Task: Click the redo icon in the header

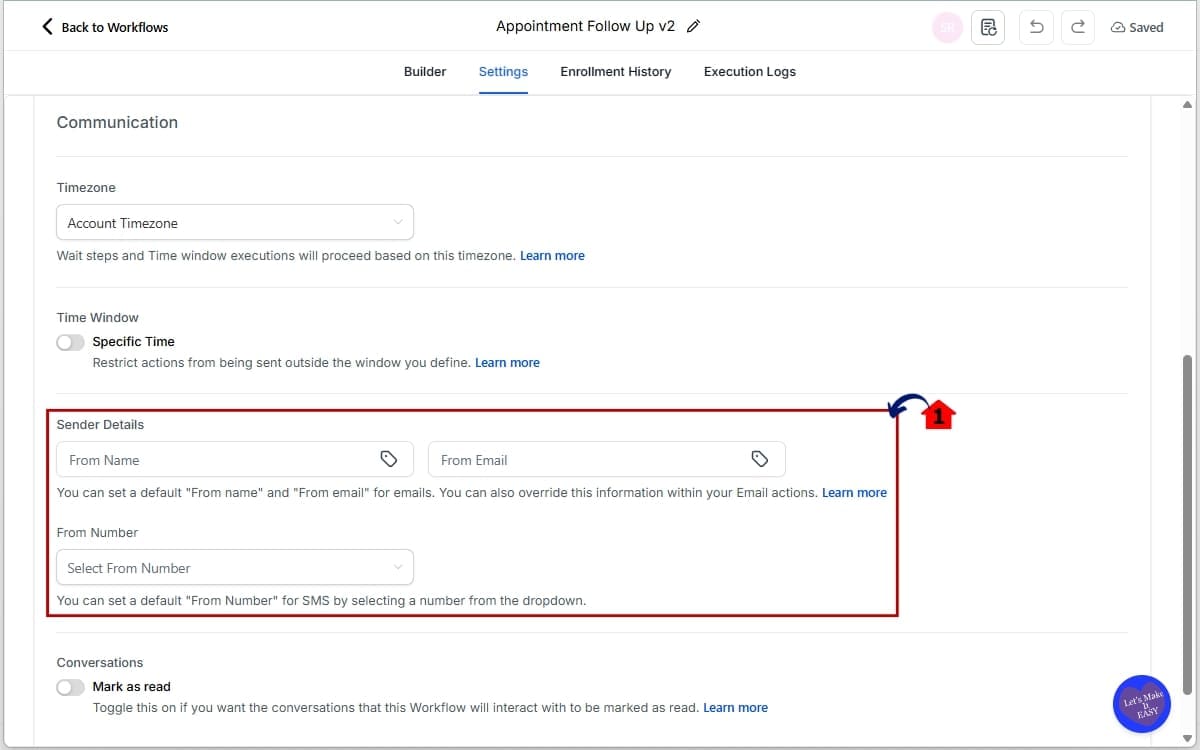Action: click(1077, 27)
